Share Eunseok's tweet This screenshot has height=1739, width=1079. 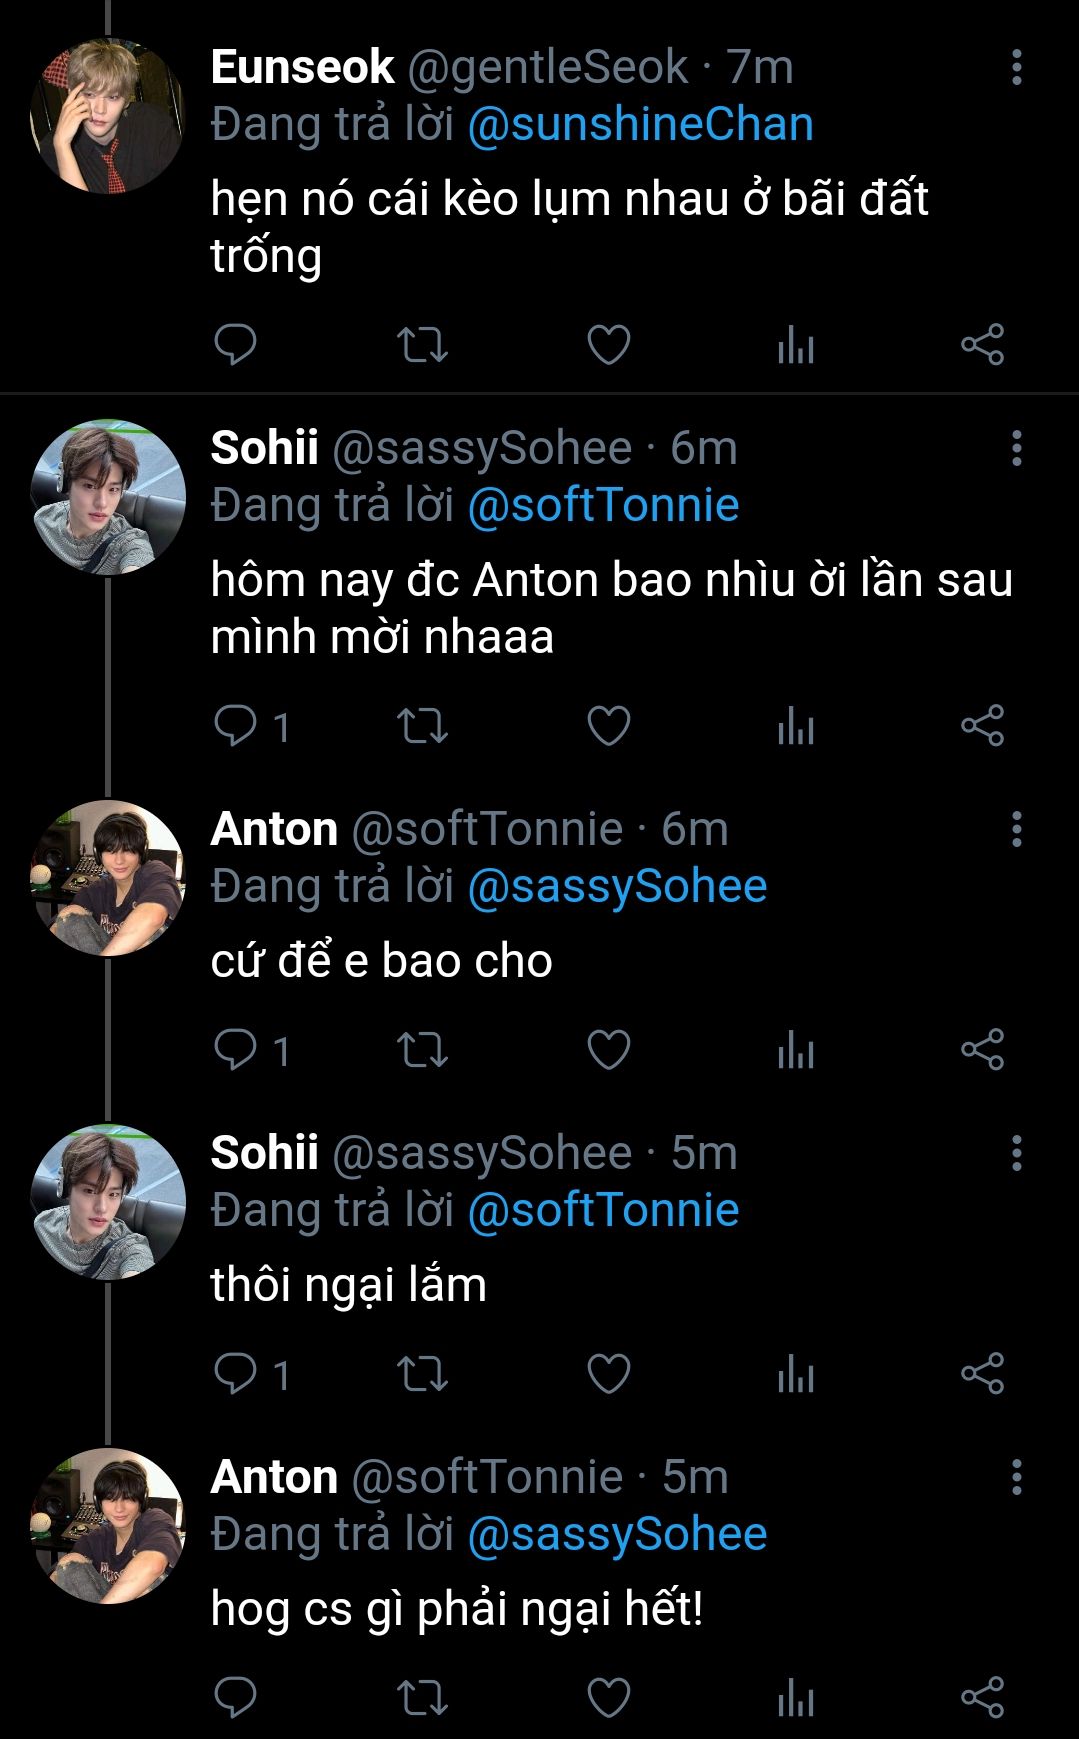point(982,345)
